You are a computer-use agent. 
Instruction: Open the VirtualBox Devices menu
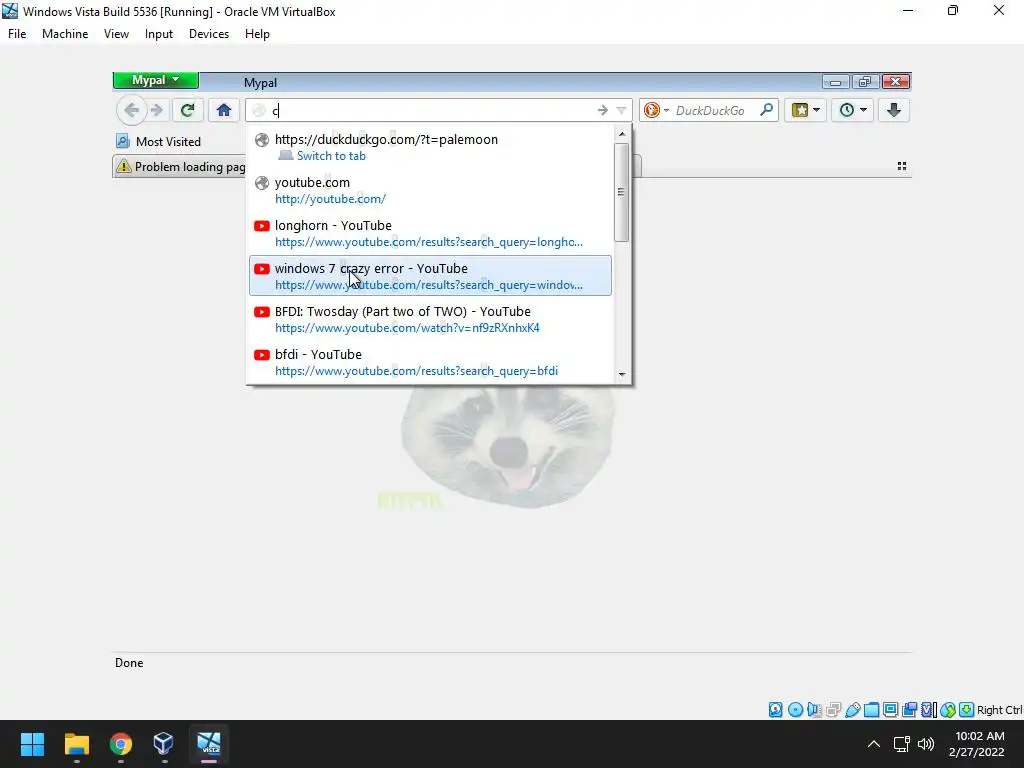click(x=209, y=34)
